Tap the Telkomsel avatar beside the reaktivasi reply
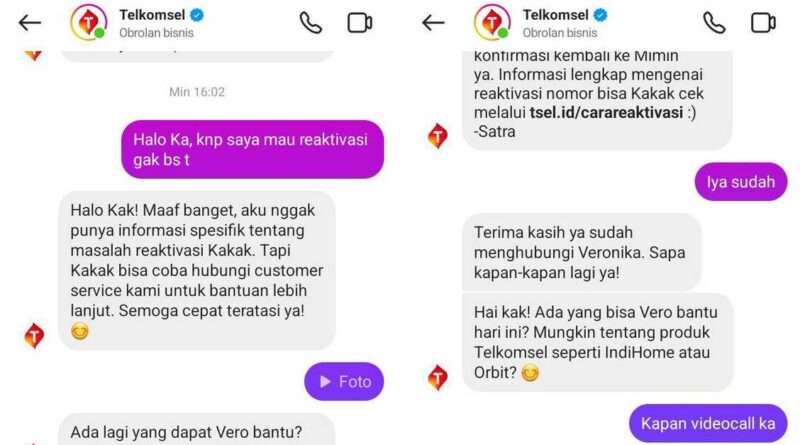Viewport: 800px width, 445px height. [x=34, y=336]
